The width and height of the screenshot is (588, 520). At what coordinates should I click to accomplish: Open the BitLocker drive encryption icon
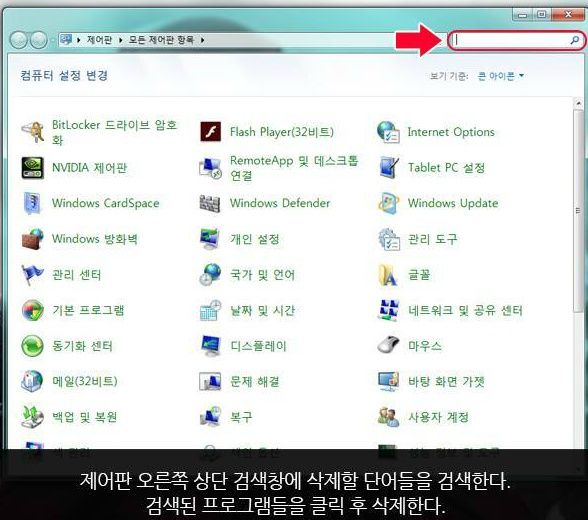point(33,132)
